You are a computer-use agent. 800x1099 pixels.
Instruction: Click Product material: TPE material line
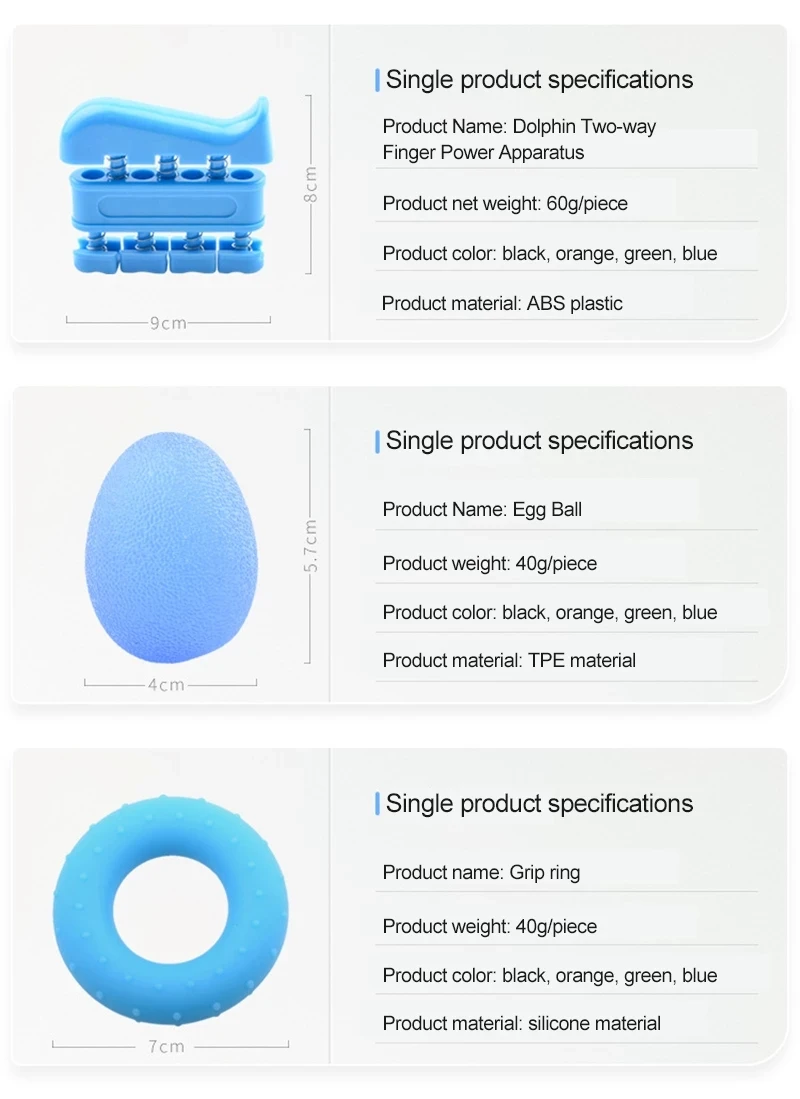509,660
